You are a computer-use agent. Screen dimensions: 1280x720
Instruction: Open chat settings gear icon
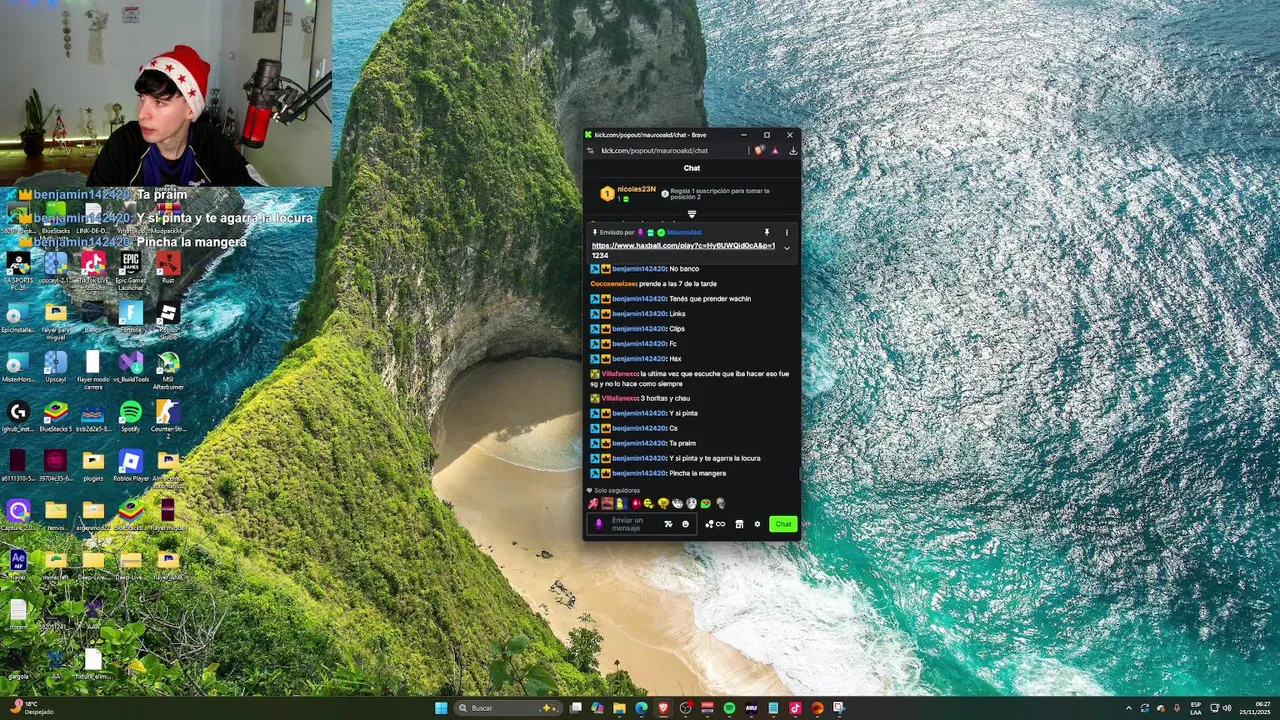(x=757, y=524)
